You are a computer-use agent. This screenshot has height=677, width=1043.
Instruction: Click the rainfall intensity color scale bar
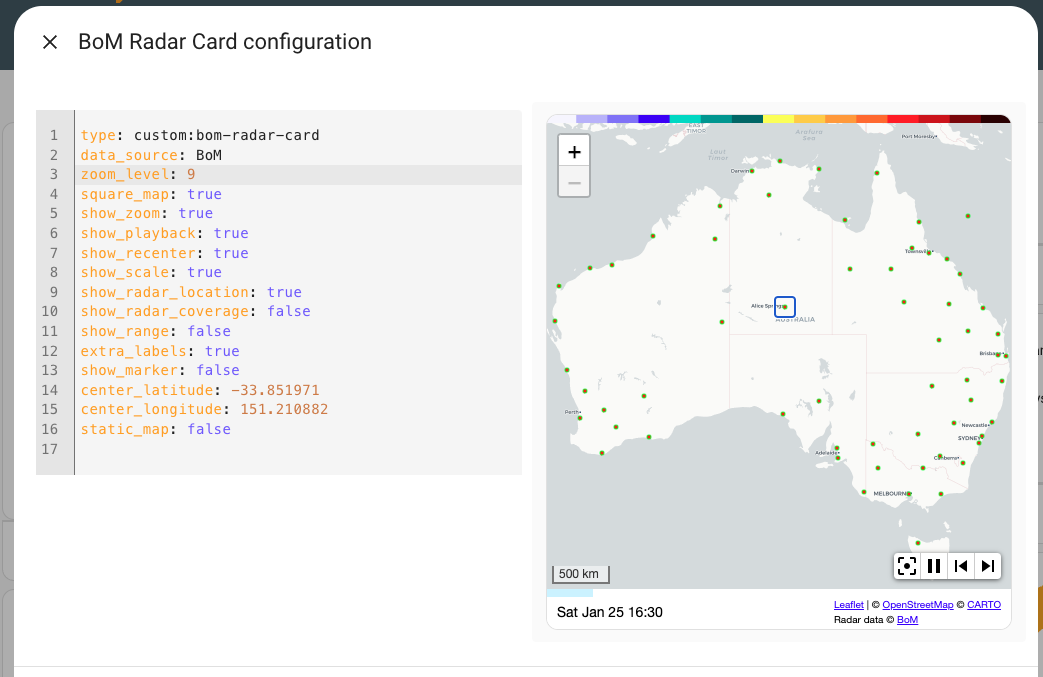coord(780,118)
